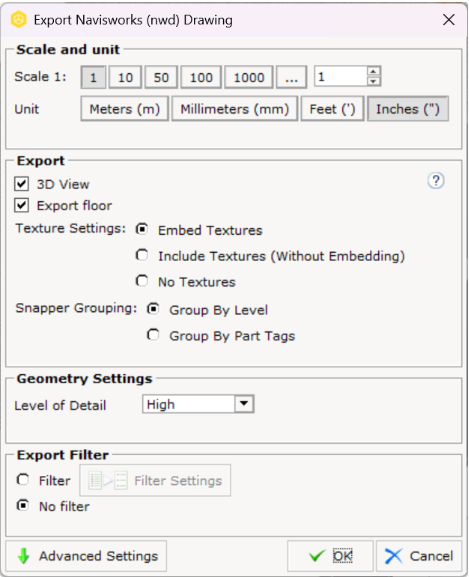Close the Export Navisworks dialog
Image resolution: width=469 pixels, height=577 pixels.
449,20
